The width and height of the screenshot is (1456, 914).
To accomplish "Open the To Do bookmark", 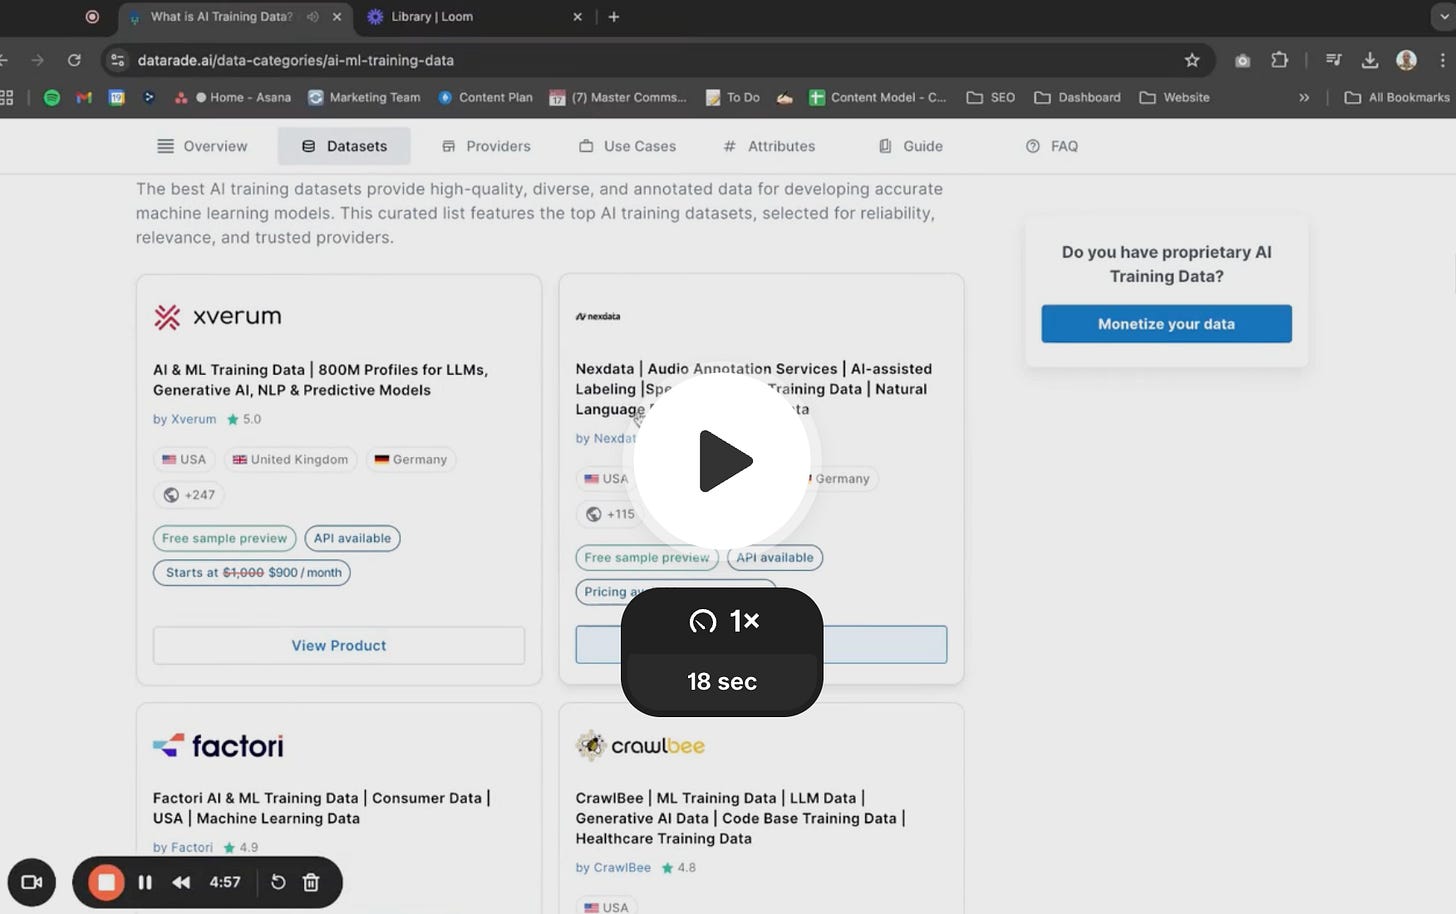I will tap(732, 97).
